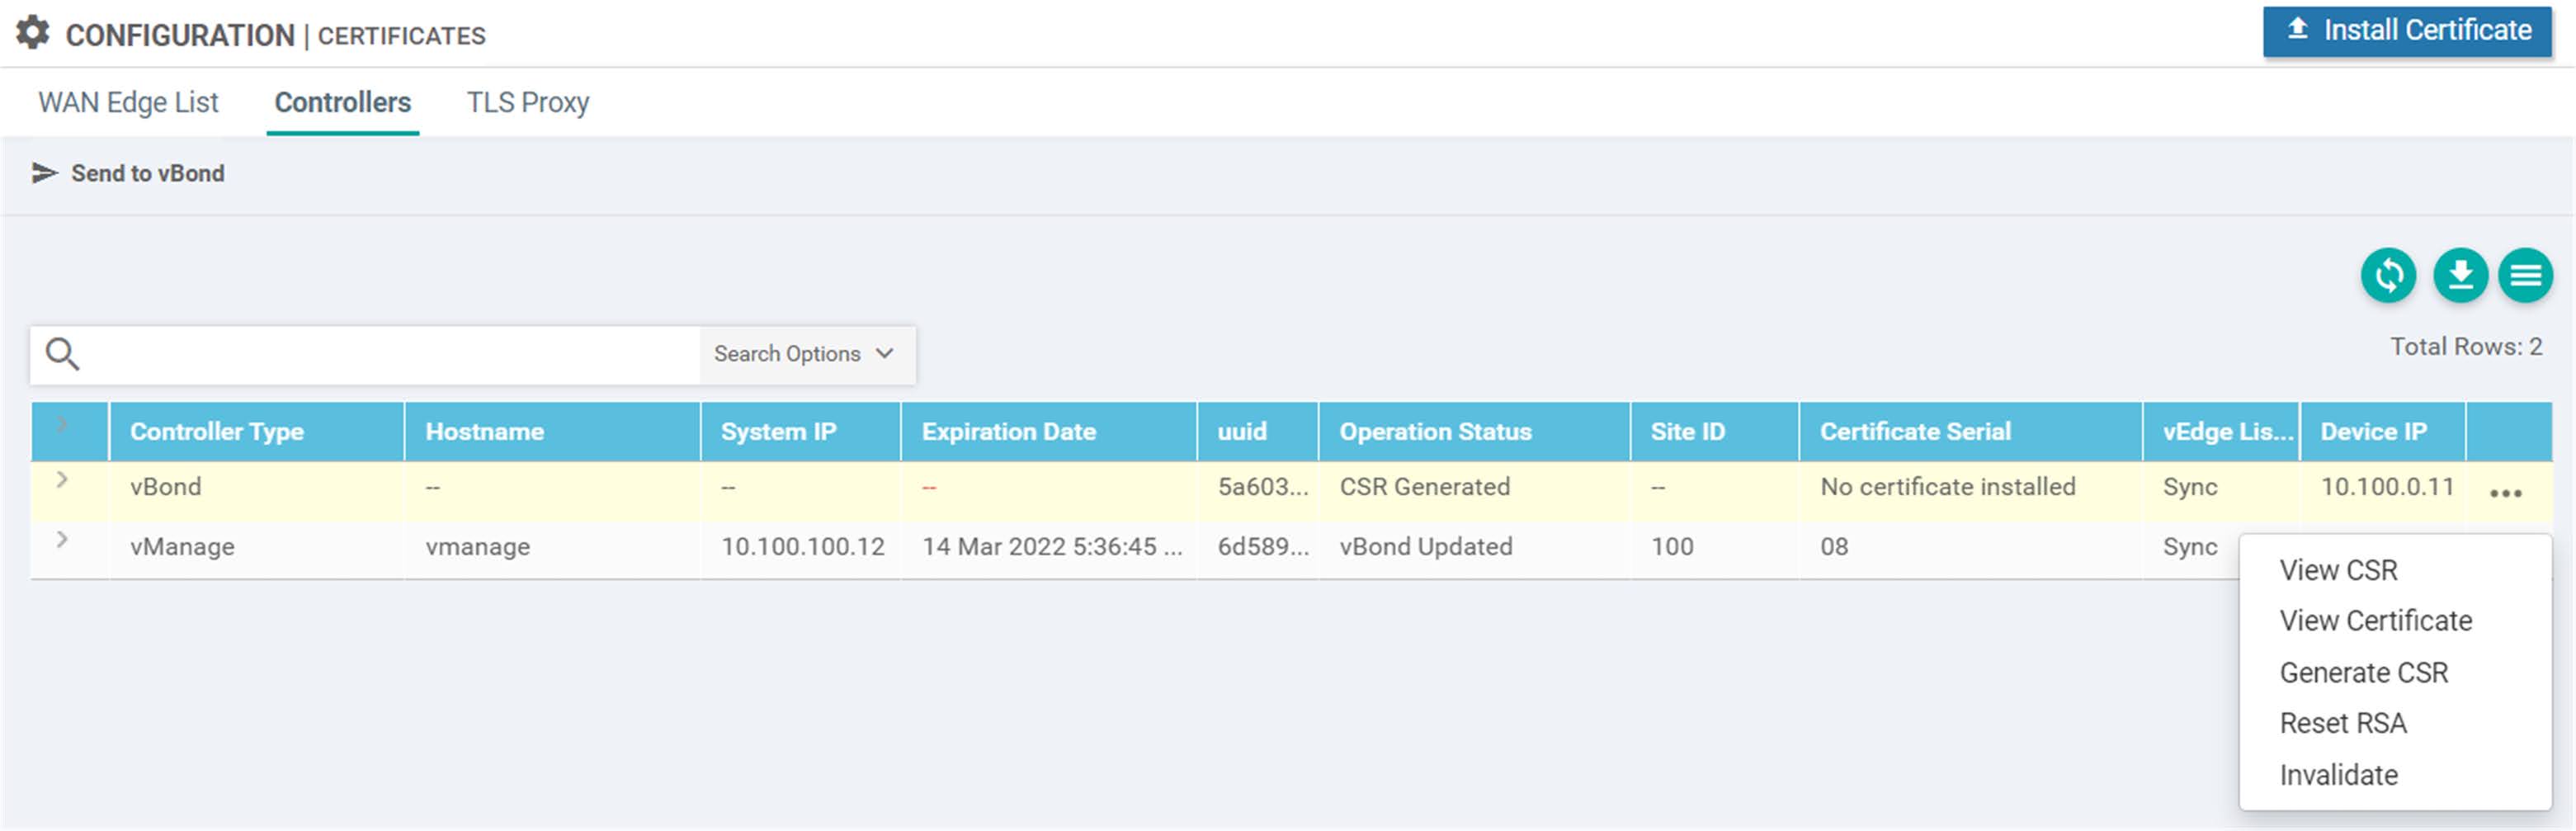
Task: Click the Send to vBond icon action
Action: point(44,172)
